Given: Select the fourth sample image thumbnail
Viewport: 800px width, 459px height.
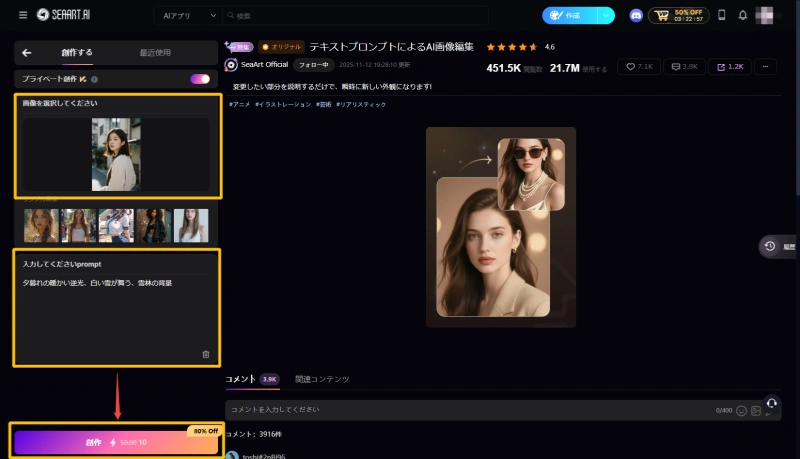Looking at the screenshot, I should click(154, 225).
